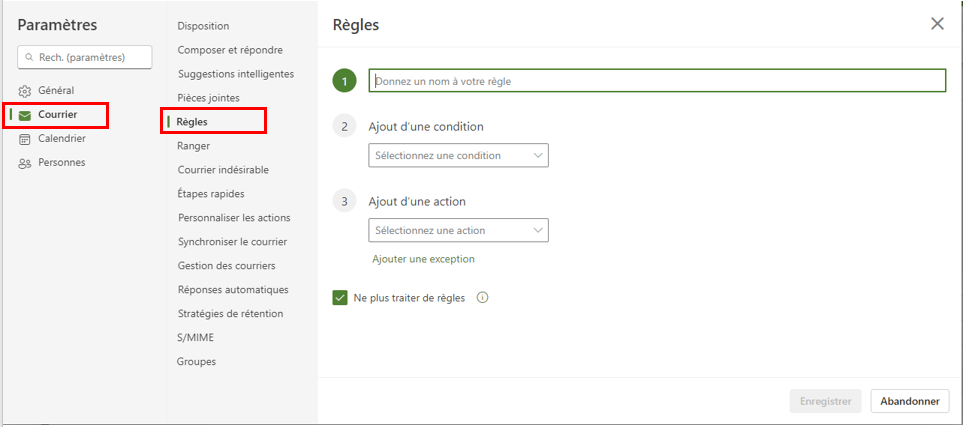Click the Personnes people icon

coord(25,163)
